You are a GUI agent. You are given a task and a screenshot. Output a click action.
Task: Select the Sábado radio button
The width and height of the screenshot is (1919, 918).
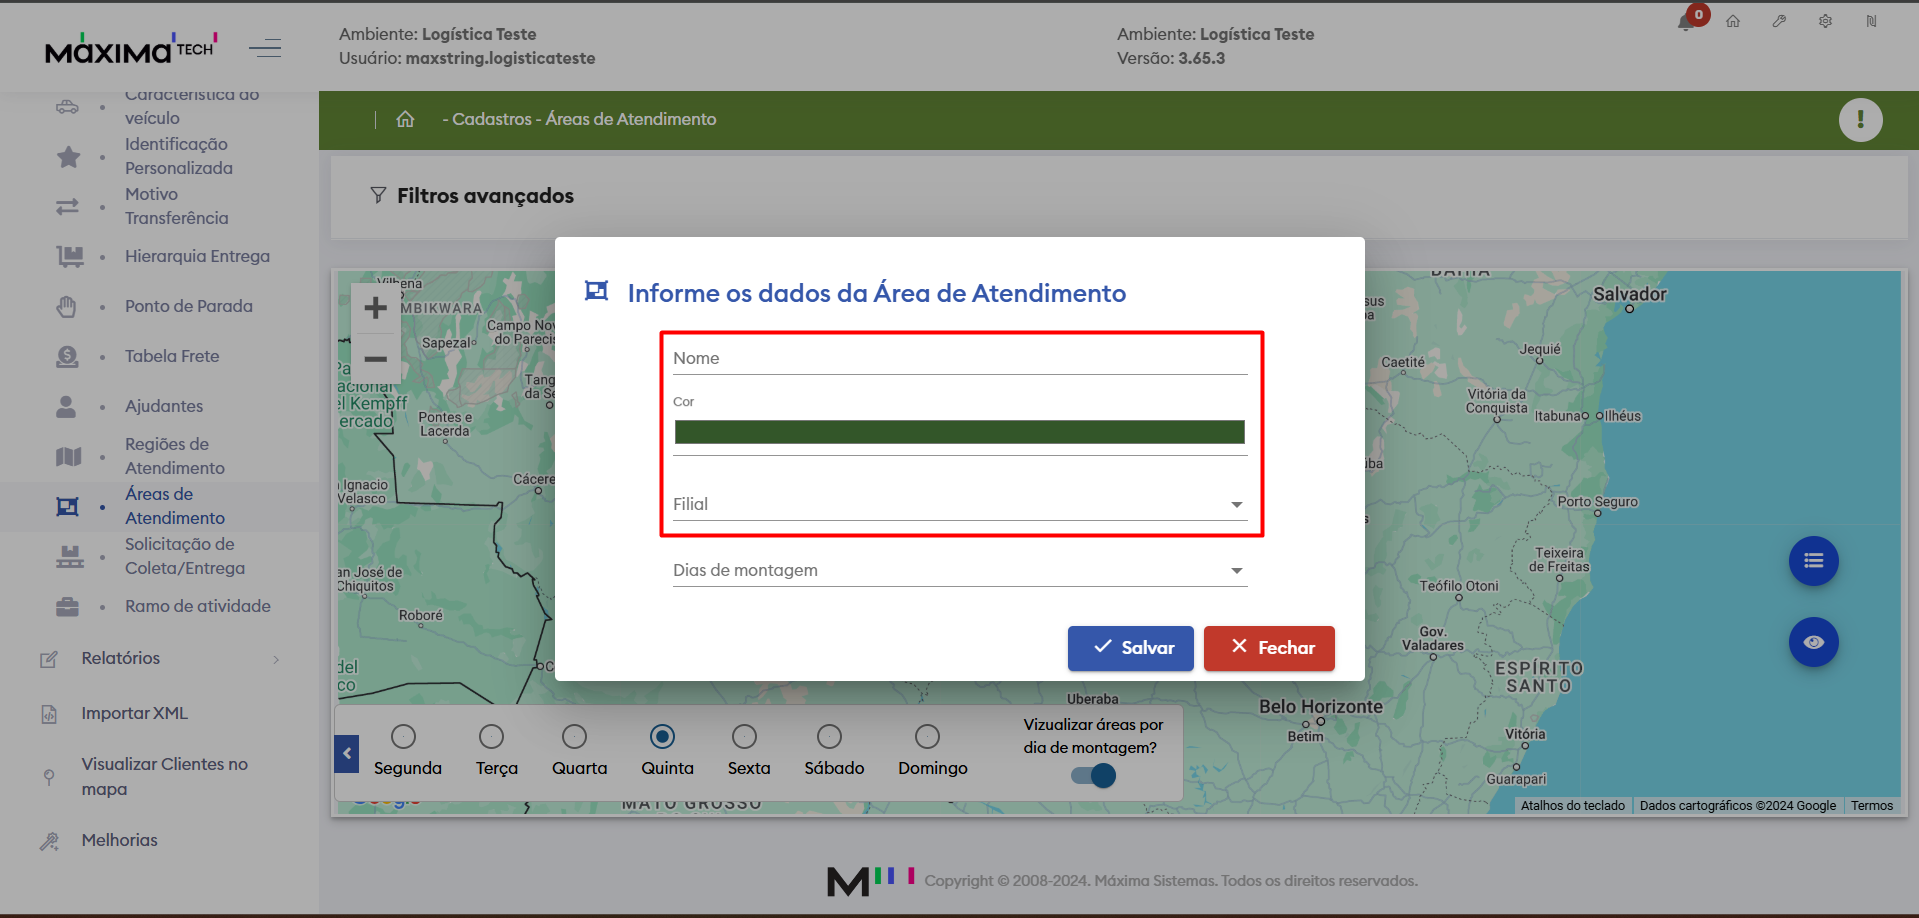tap(829, 737)
